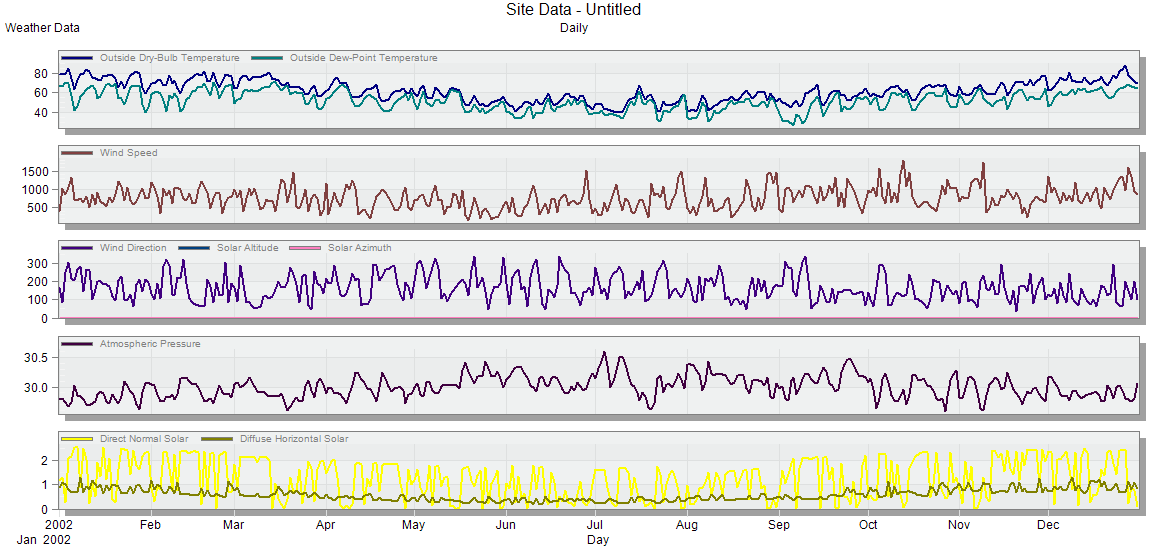Click the Solar Altitude legend swatch
The height and width of the screenshot is (557, 1149).
(x=194, y=248)
